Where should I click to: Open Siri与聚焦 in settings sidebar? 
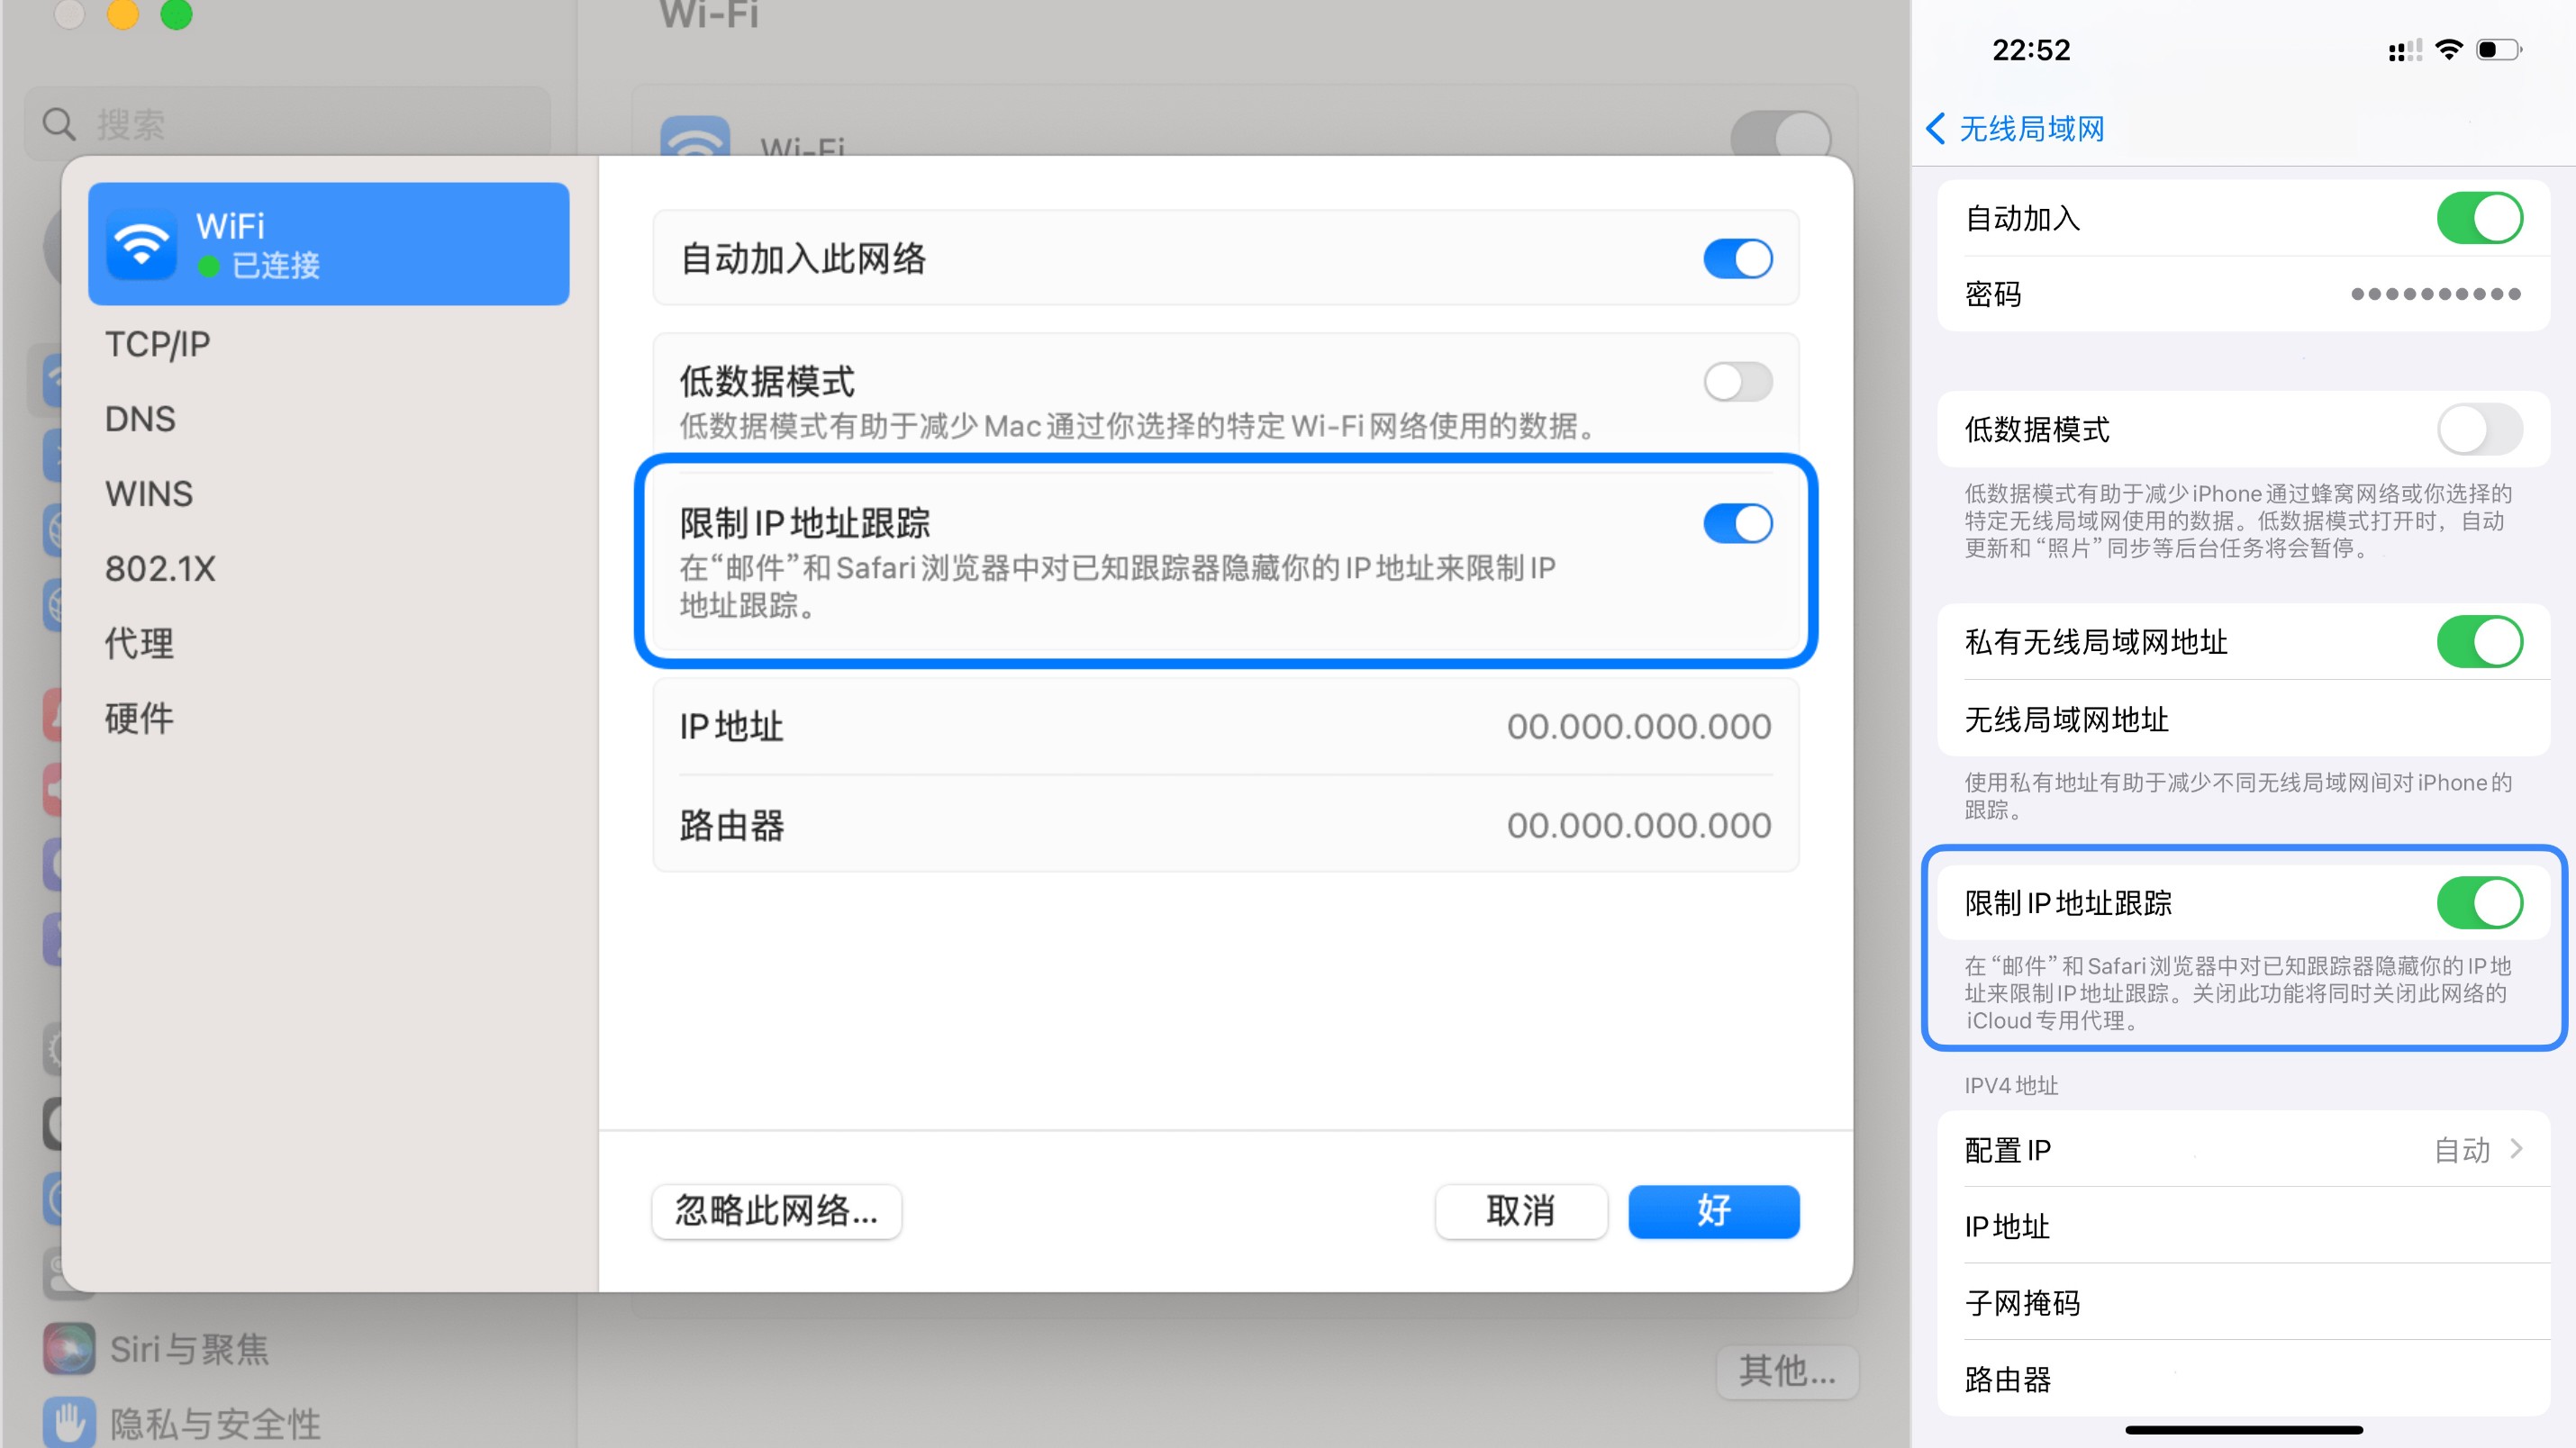(189, 1349)
